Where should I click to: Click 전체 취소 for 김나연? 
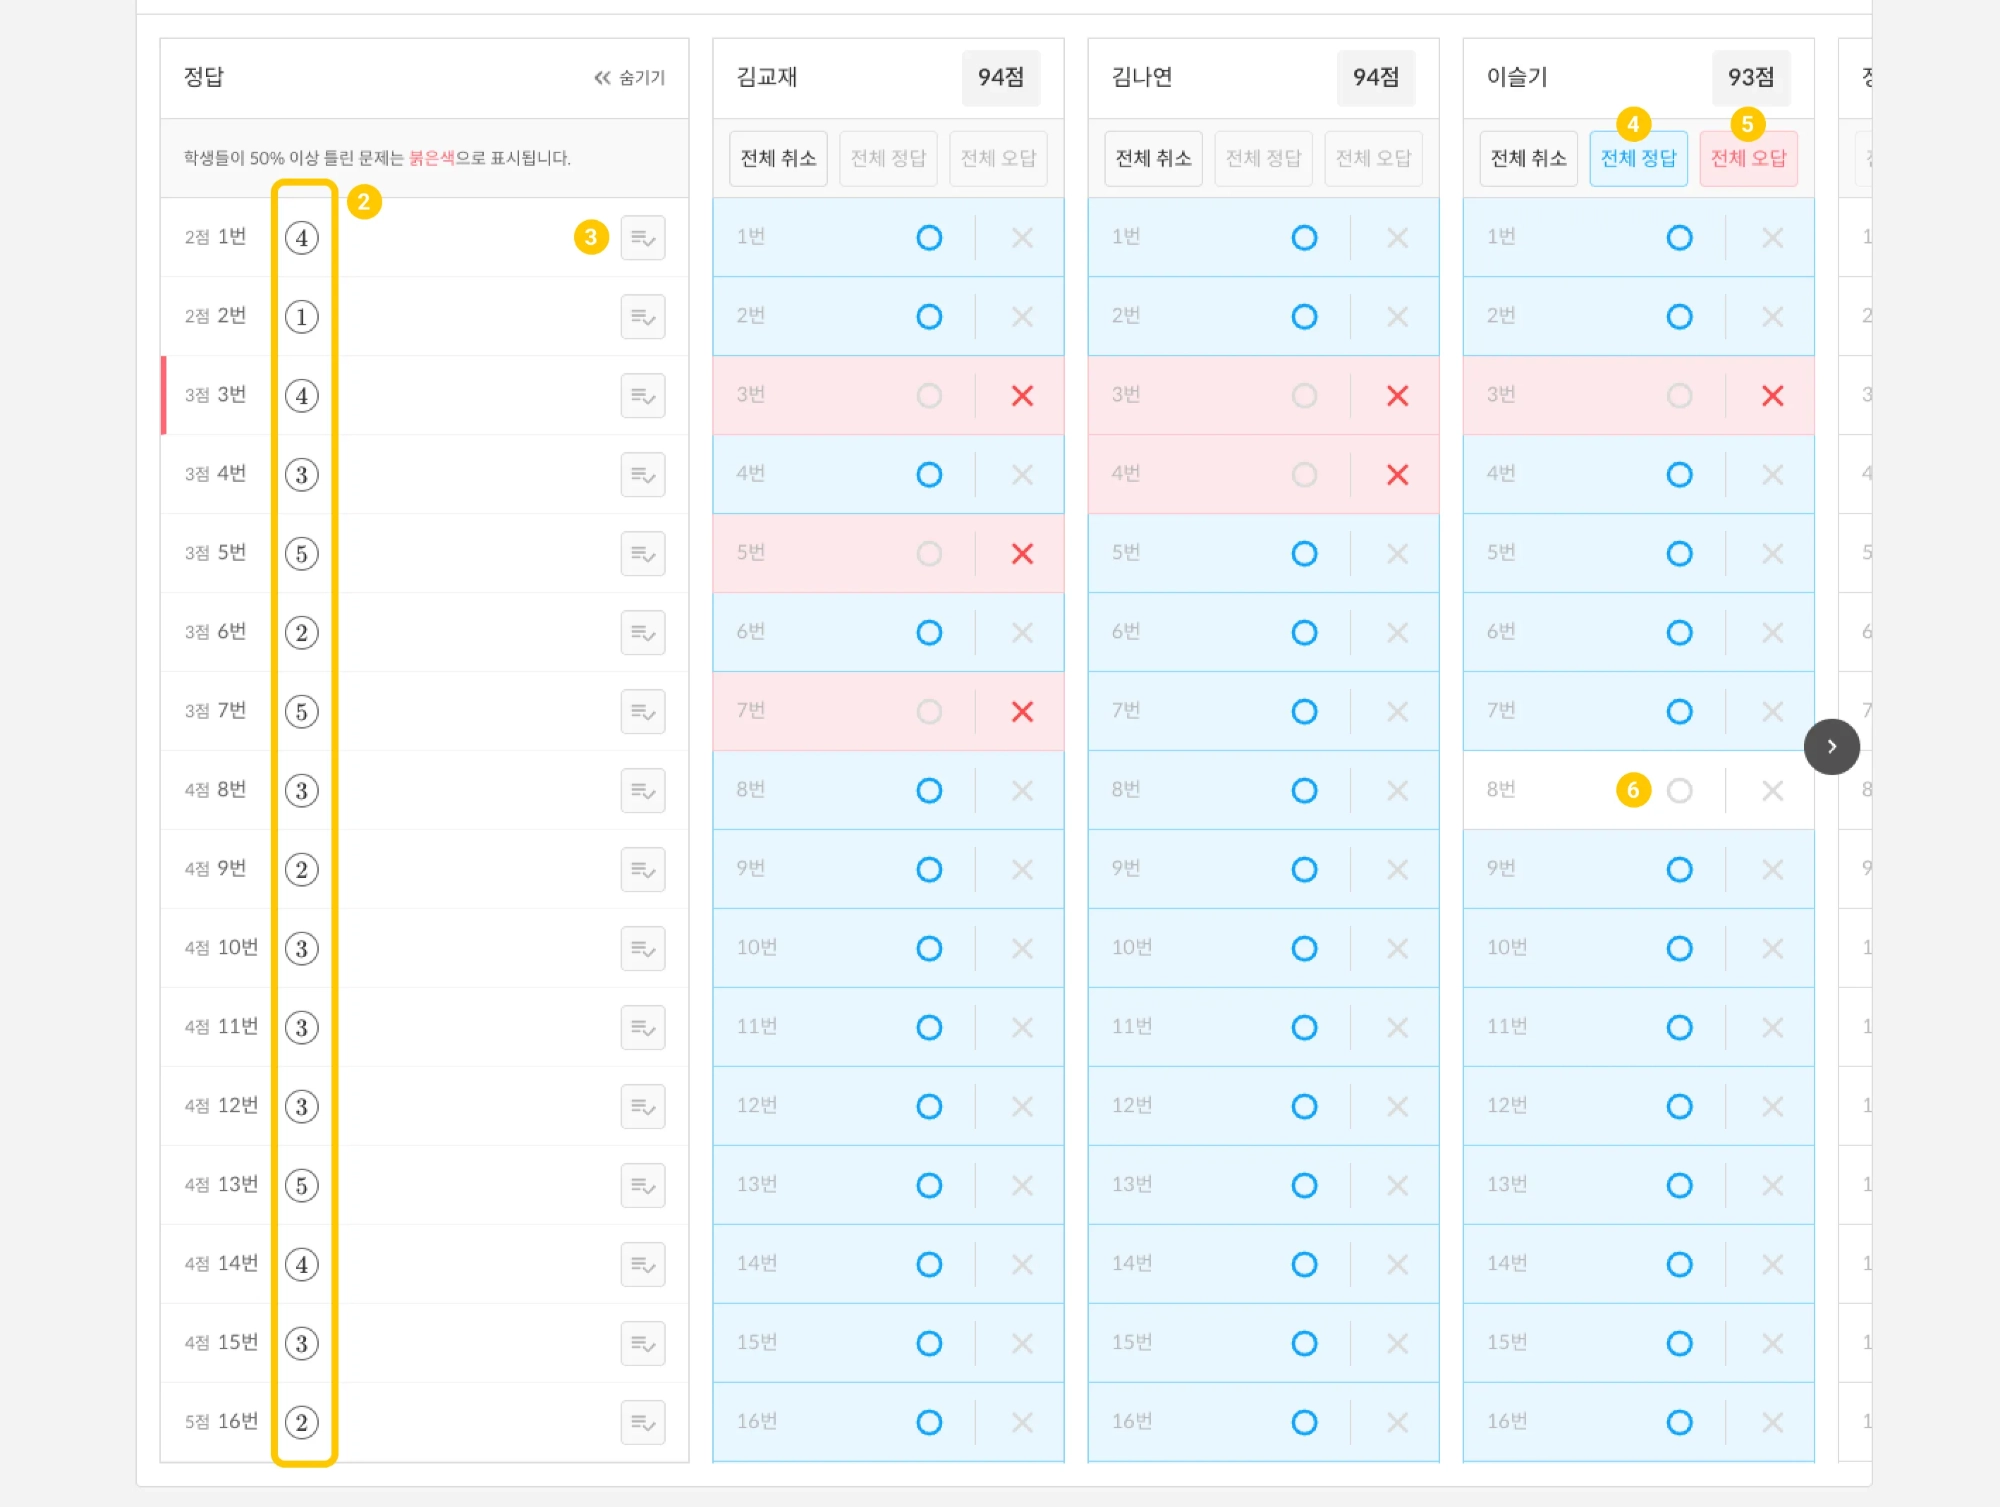click(x=1153, y=158)
